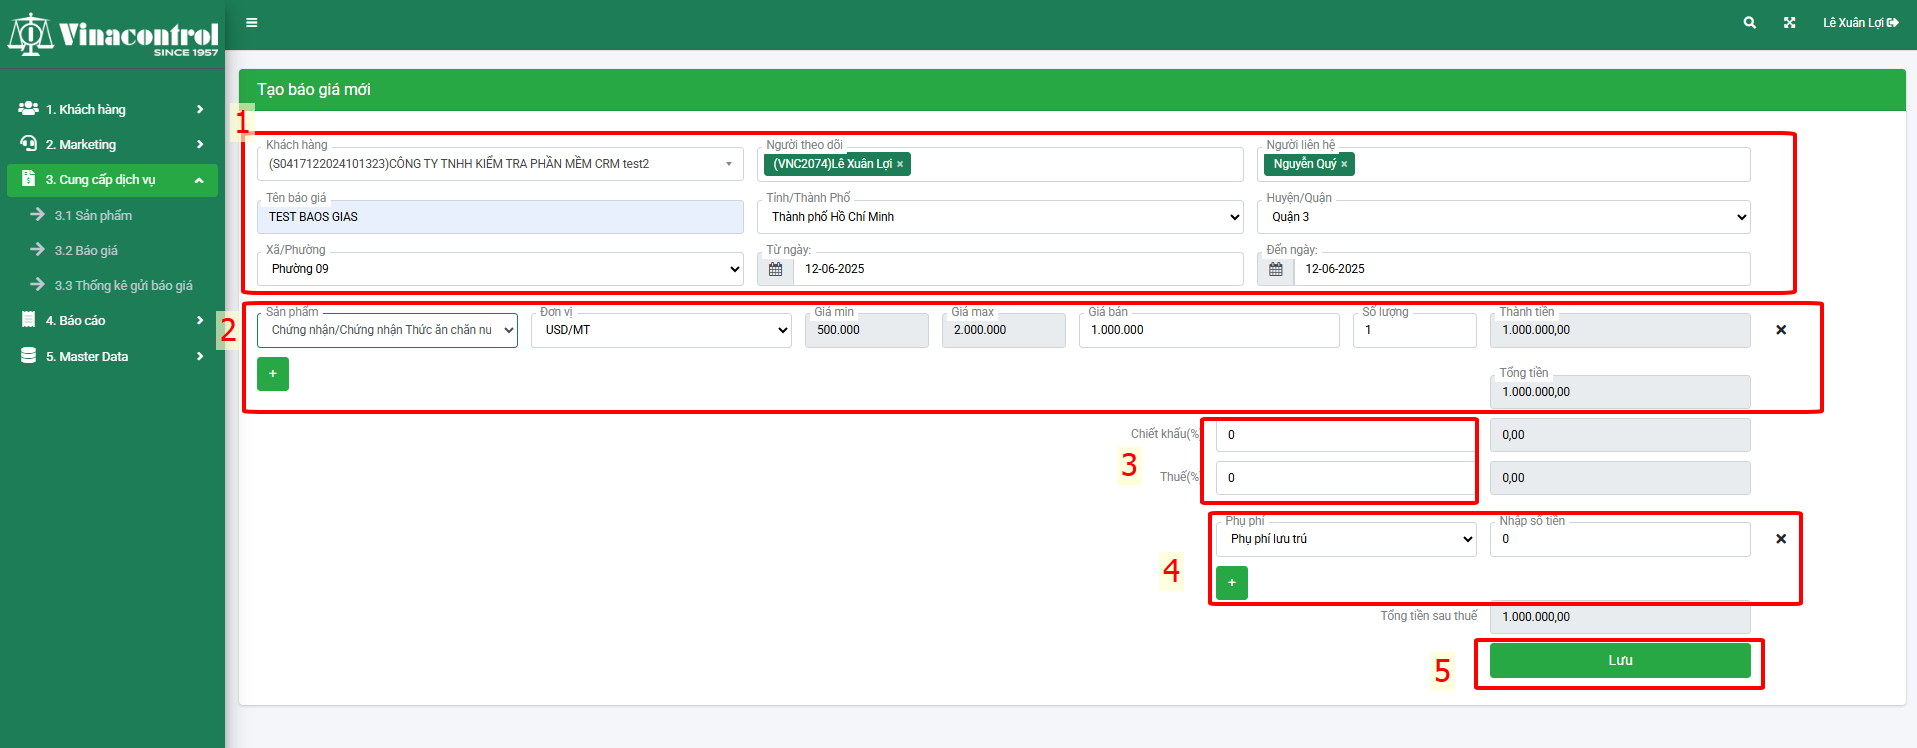Click the Đến ngày date field
The image size is (1917, 748).
1522,269
